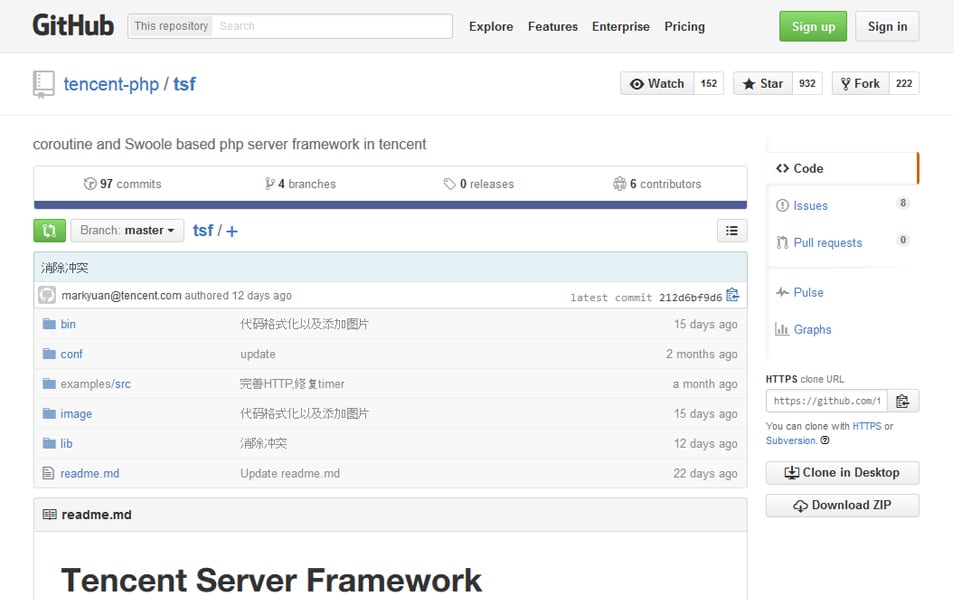Image resolution: width=954 pixels, height=600 pixels.
Task: Click the bin folder icon
Action: point(49,324)
